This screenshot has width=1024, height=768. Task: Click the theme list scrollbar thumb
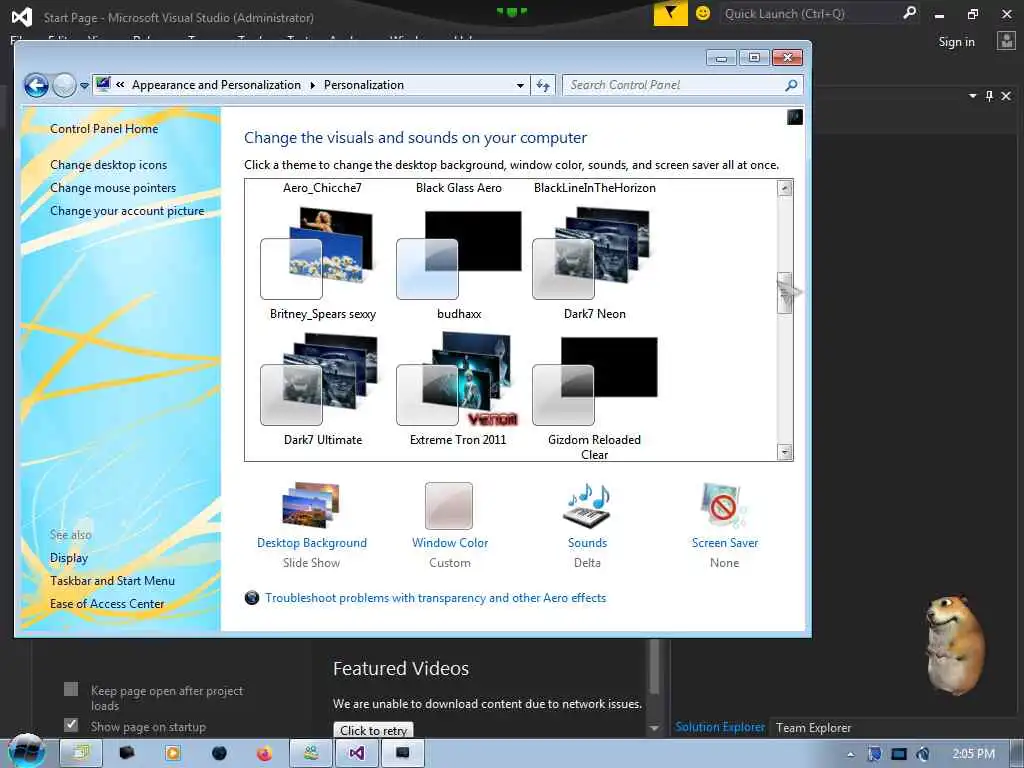point(785,293)
